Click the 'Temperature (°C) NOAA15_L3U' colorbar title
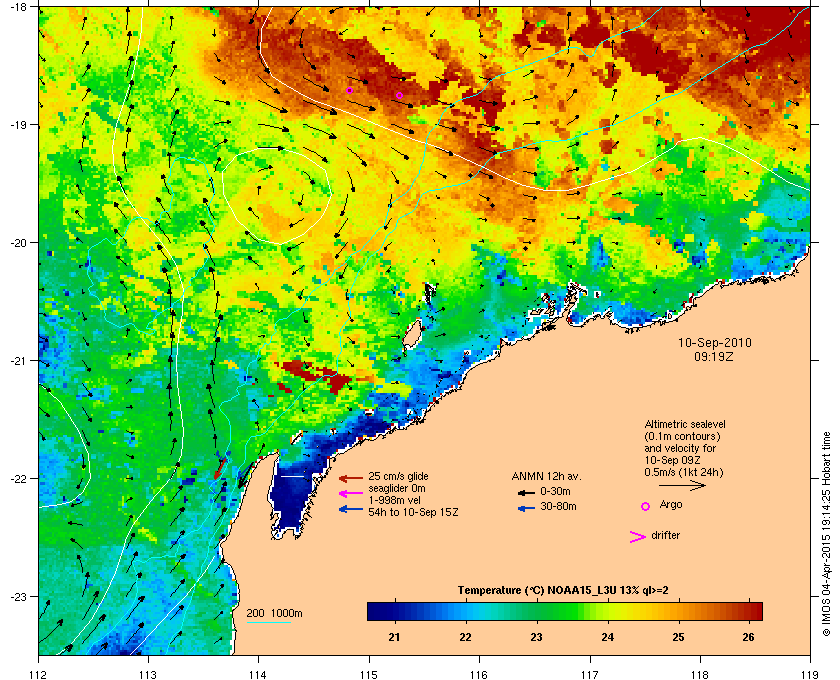The image size is (840, 680). coord(563,591)
